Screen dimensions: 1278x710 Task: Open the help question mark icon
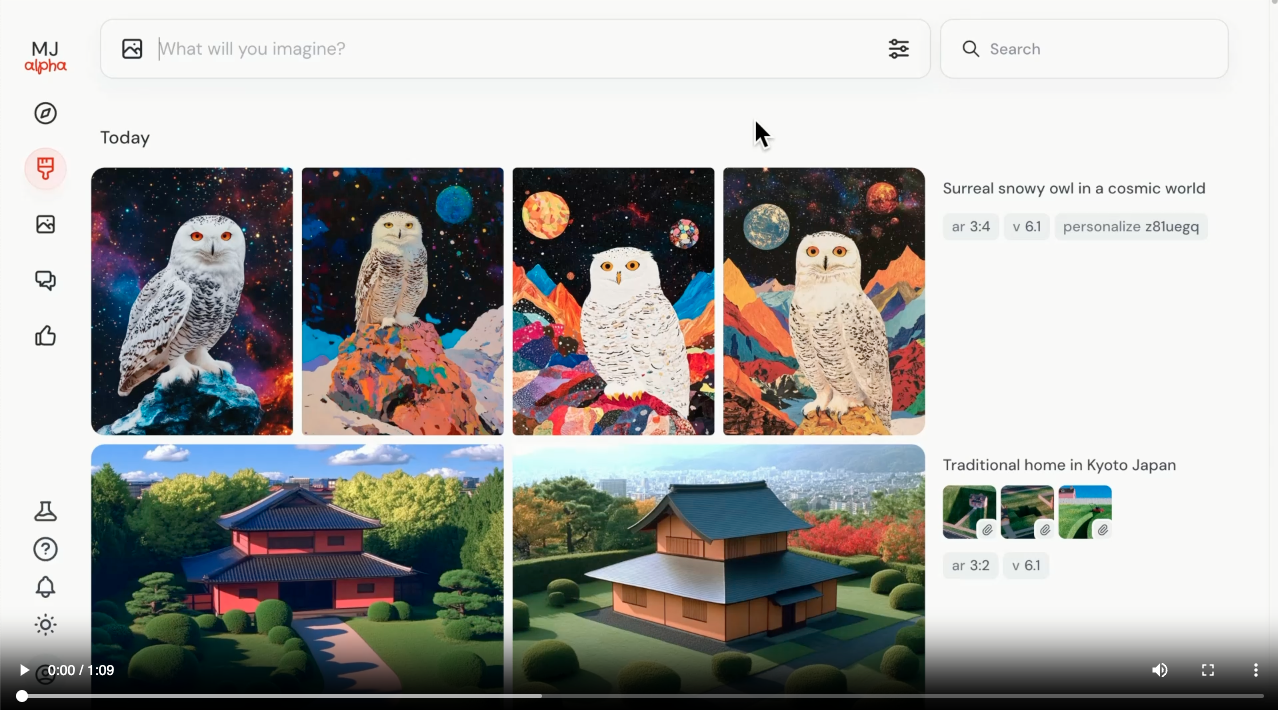(46, 549)
